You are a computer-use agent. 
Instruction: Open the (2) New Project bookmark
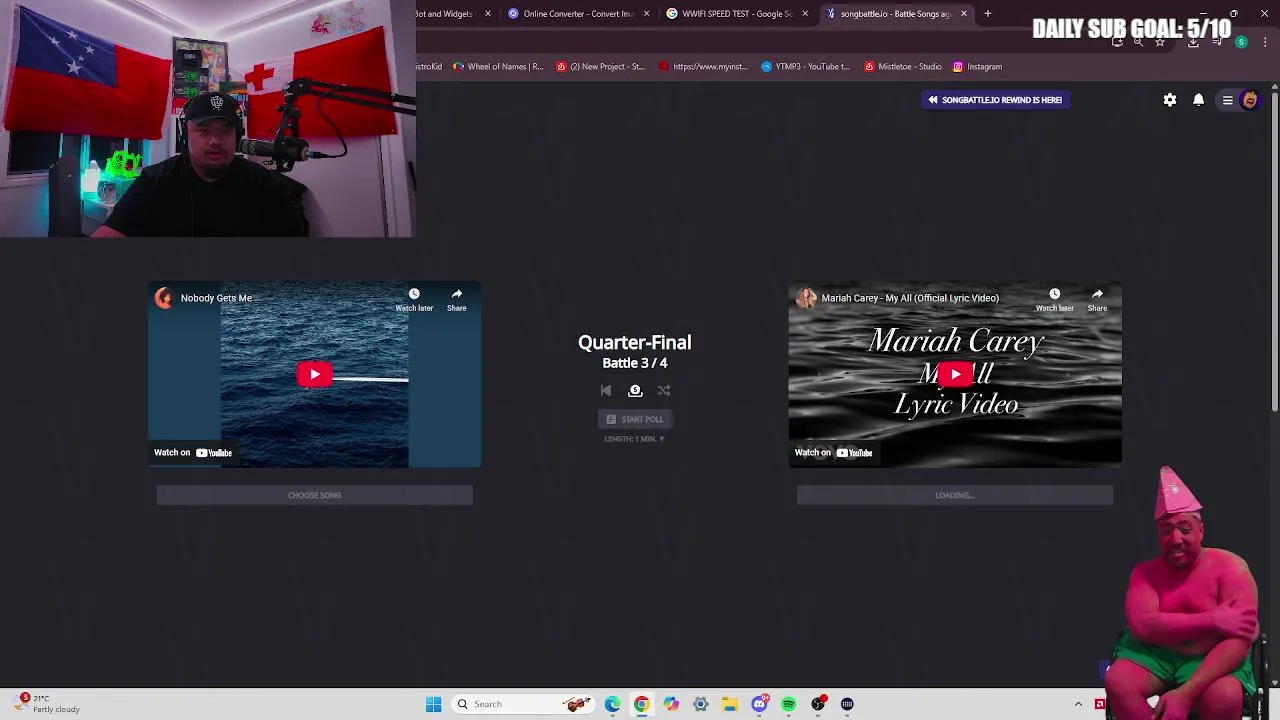click(601, 67)
